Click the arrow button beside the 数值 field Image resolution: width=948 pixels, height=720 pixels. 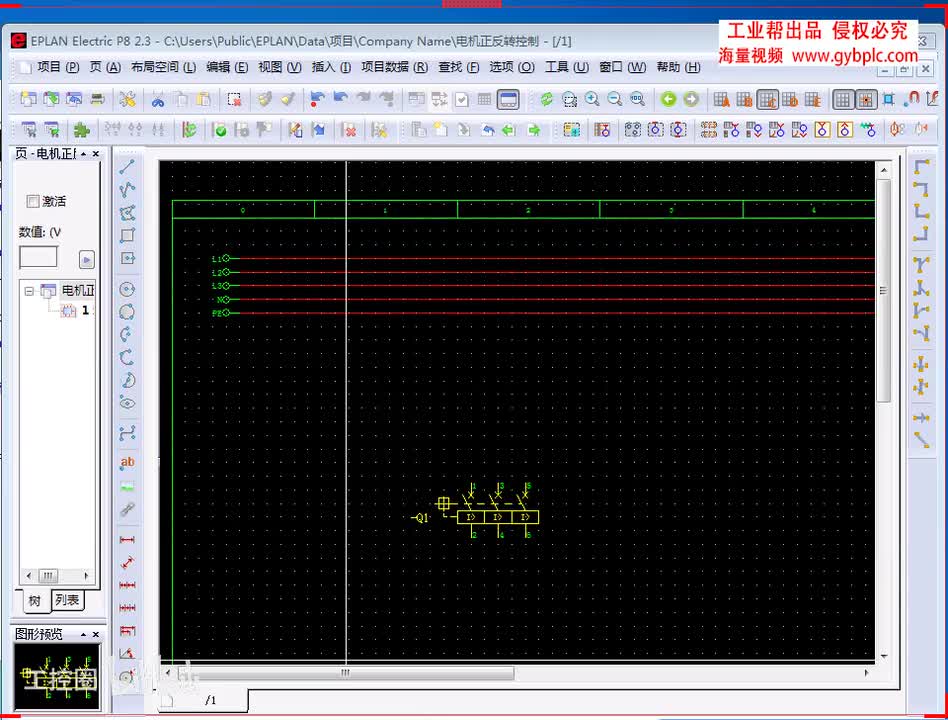point(87,259)
